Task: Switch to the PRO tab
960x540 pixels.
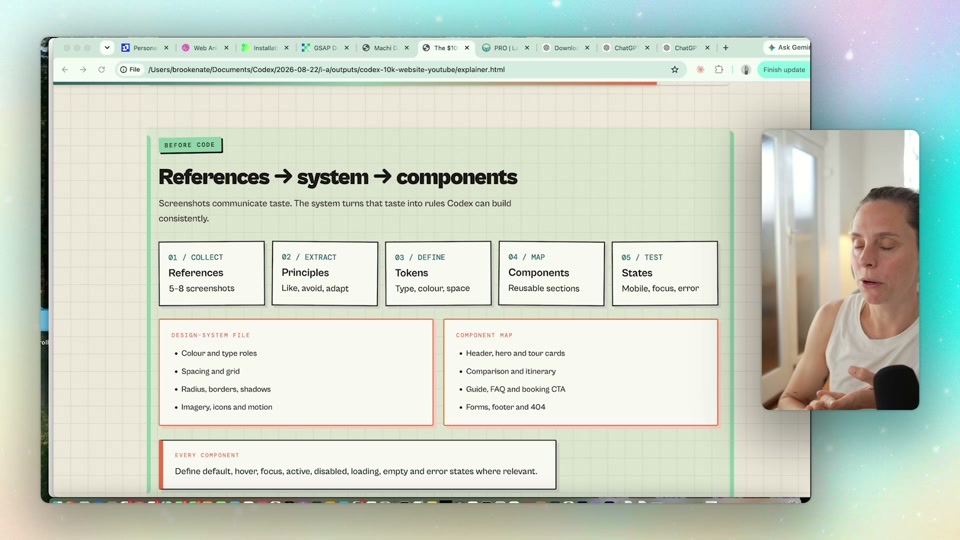Action: (x=500, y=48)
